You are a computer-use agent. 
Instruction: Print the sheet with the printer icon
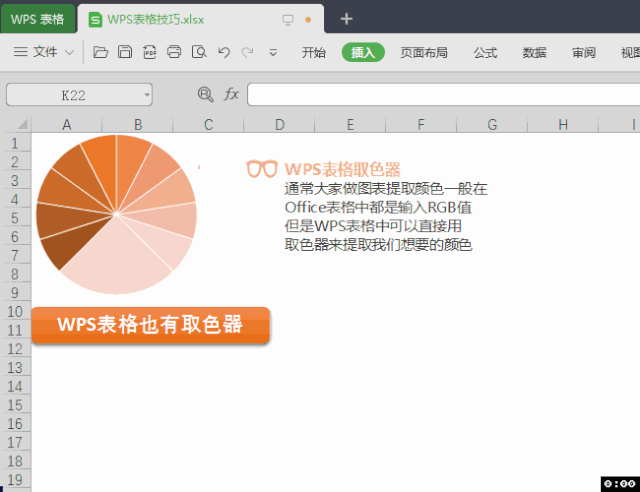pos(174,52)
